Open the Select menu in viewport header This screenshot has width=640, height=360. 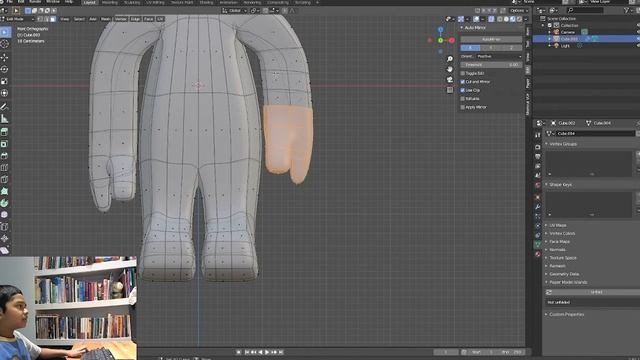tap(79, 19)
